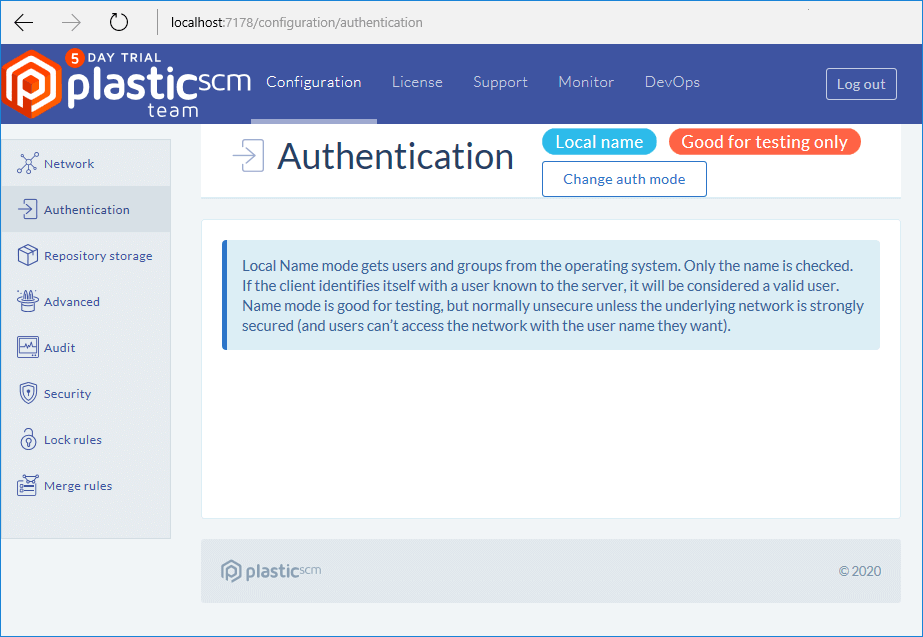
Task: Click the Audit chart icon
Action: [x=28, y=347]
